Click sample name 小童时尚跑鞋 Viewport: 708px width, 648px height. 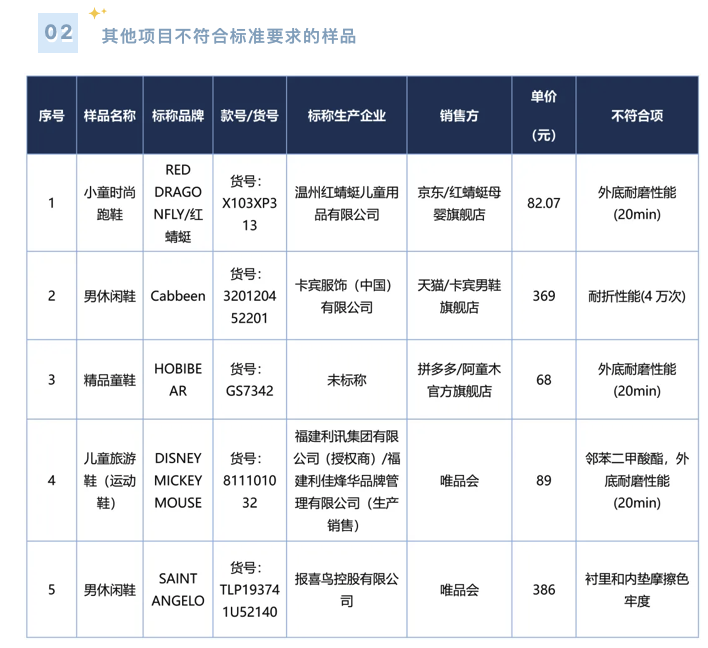[110, 203]
